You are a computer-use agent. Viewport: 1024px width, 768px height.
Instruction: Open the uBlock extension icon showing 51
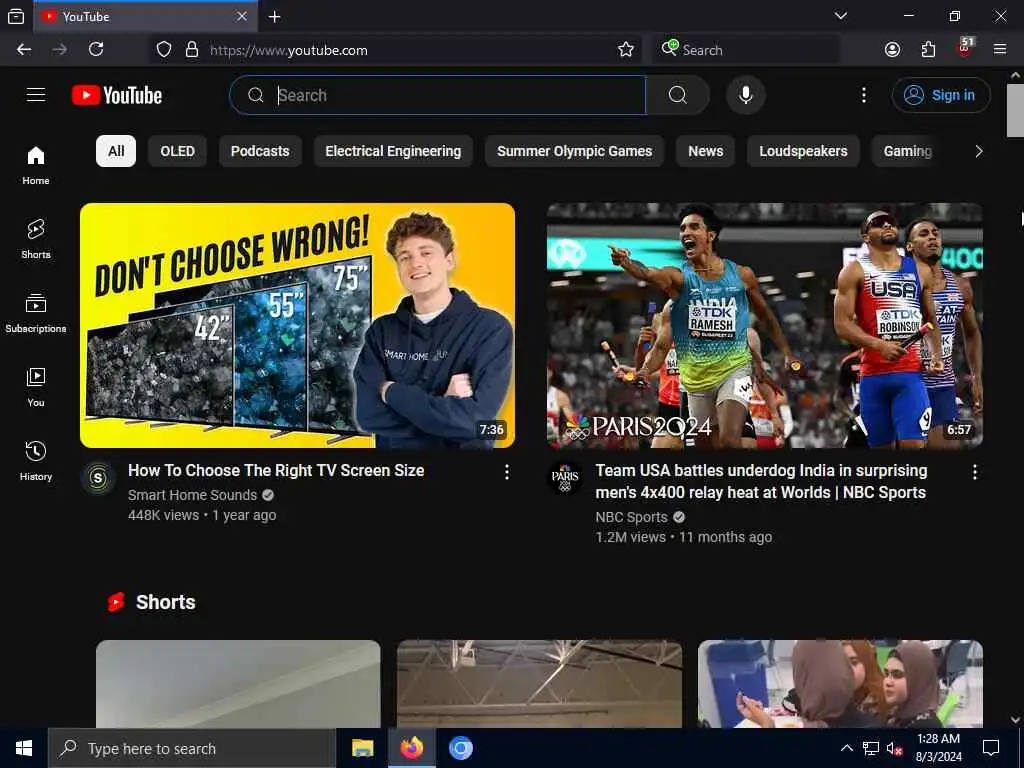965,48
